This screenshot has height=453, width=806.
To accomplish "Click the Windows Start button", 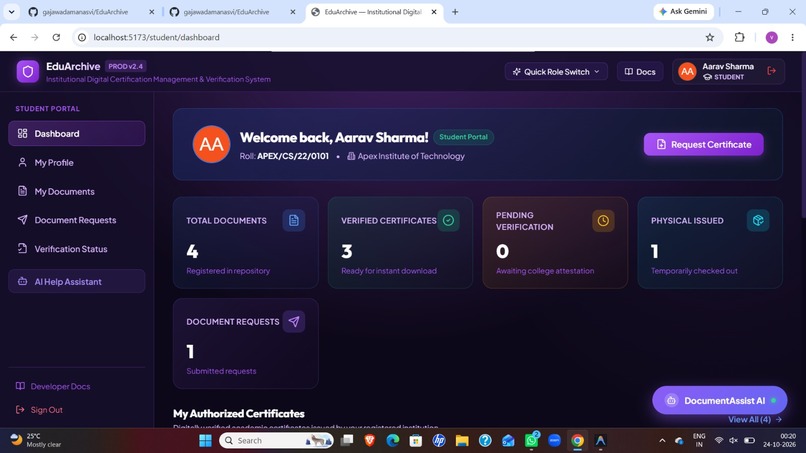I will 206,441.
